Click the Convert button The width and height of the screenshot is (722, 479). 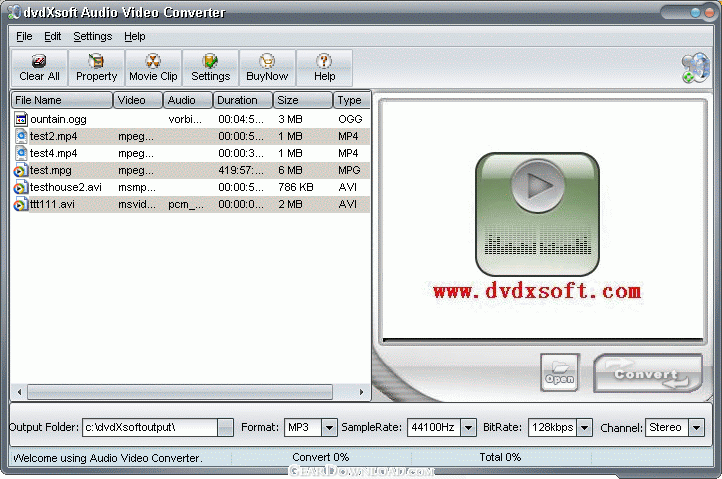[648, 374]
